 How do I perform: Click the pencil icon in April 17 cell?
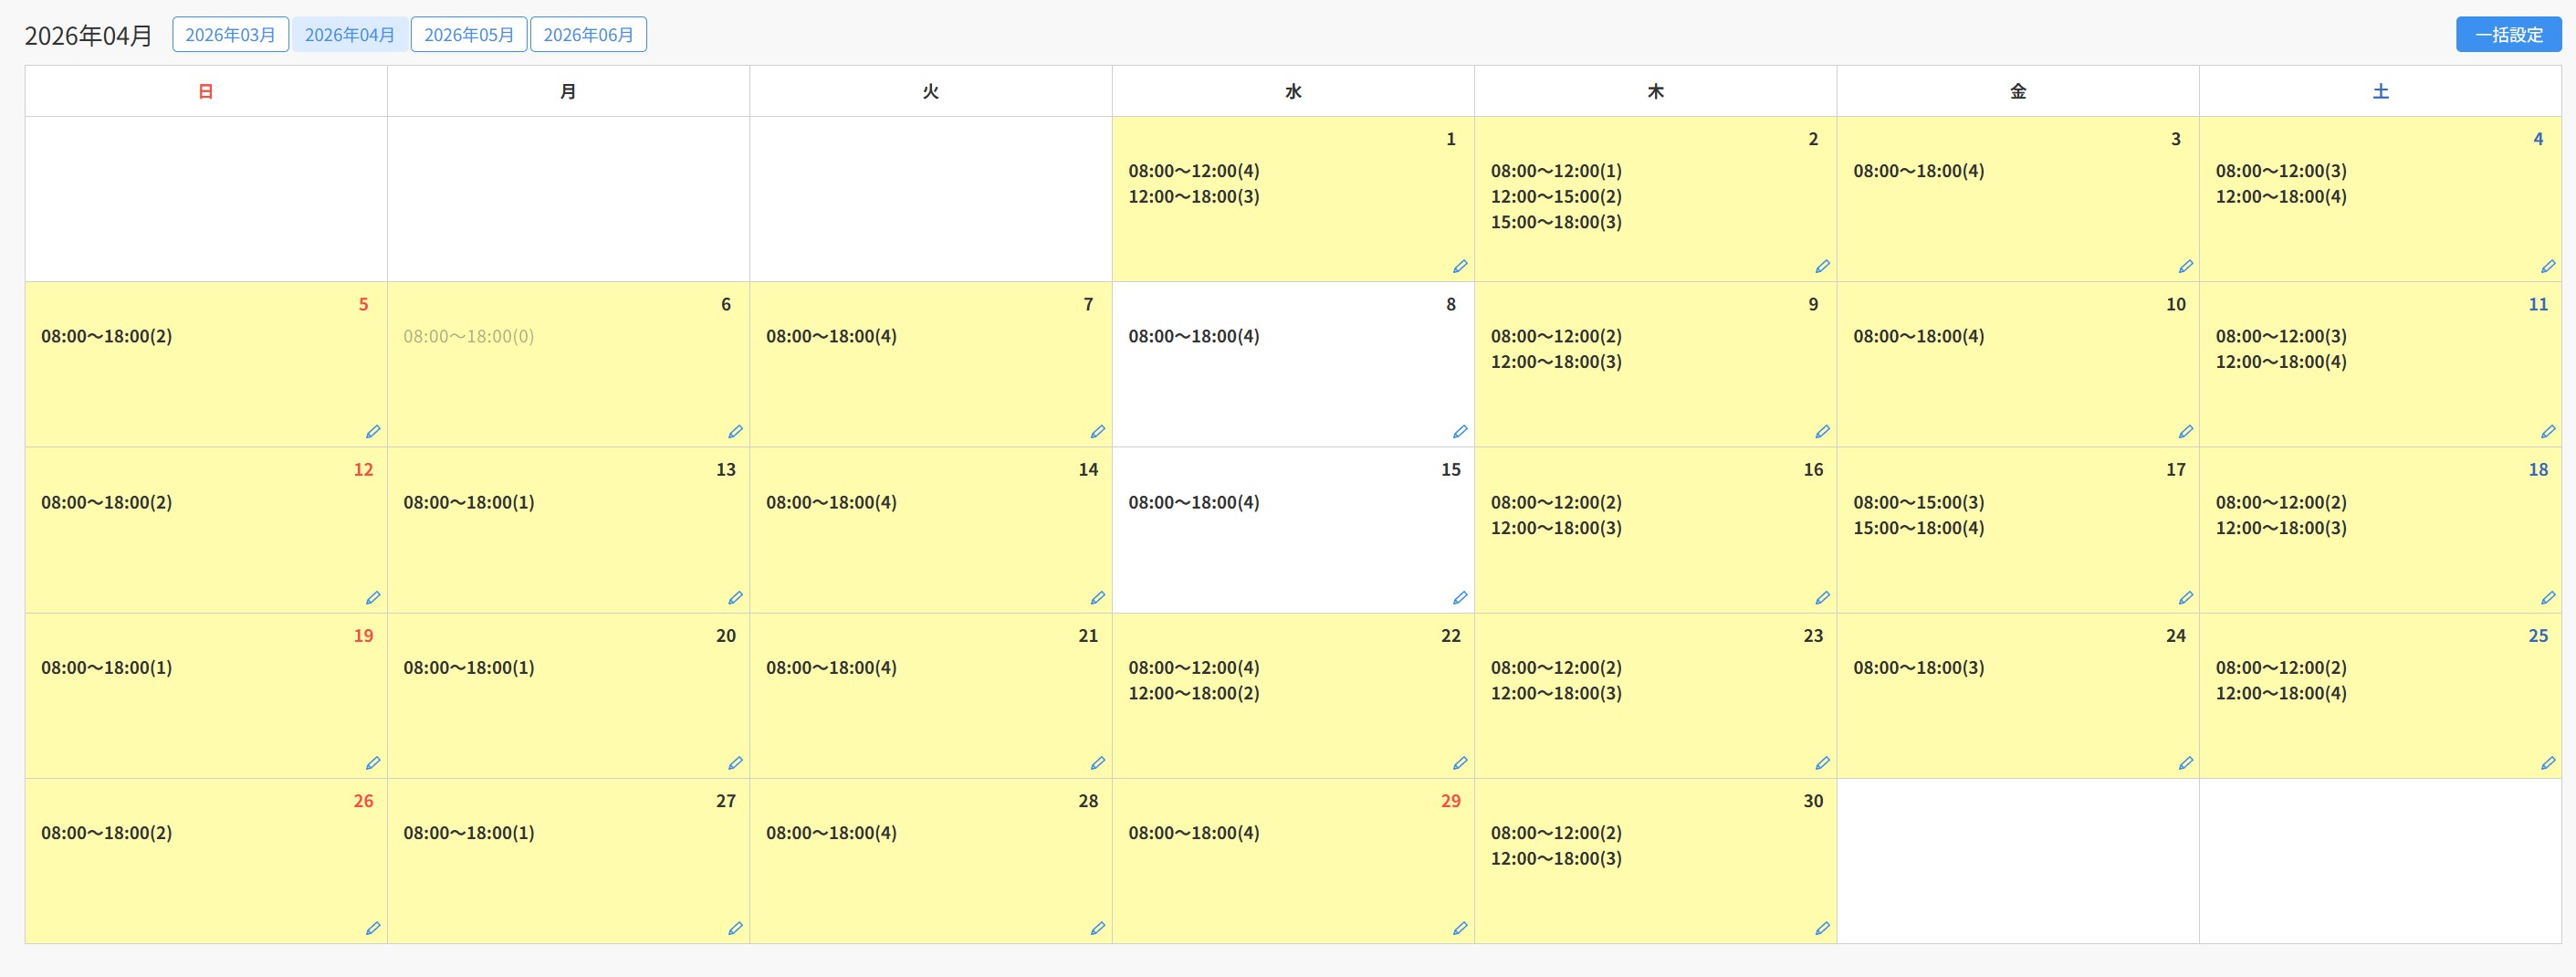(2185, 598)
